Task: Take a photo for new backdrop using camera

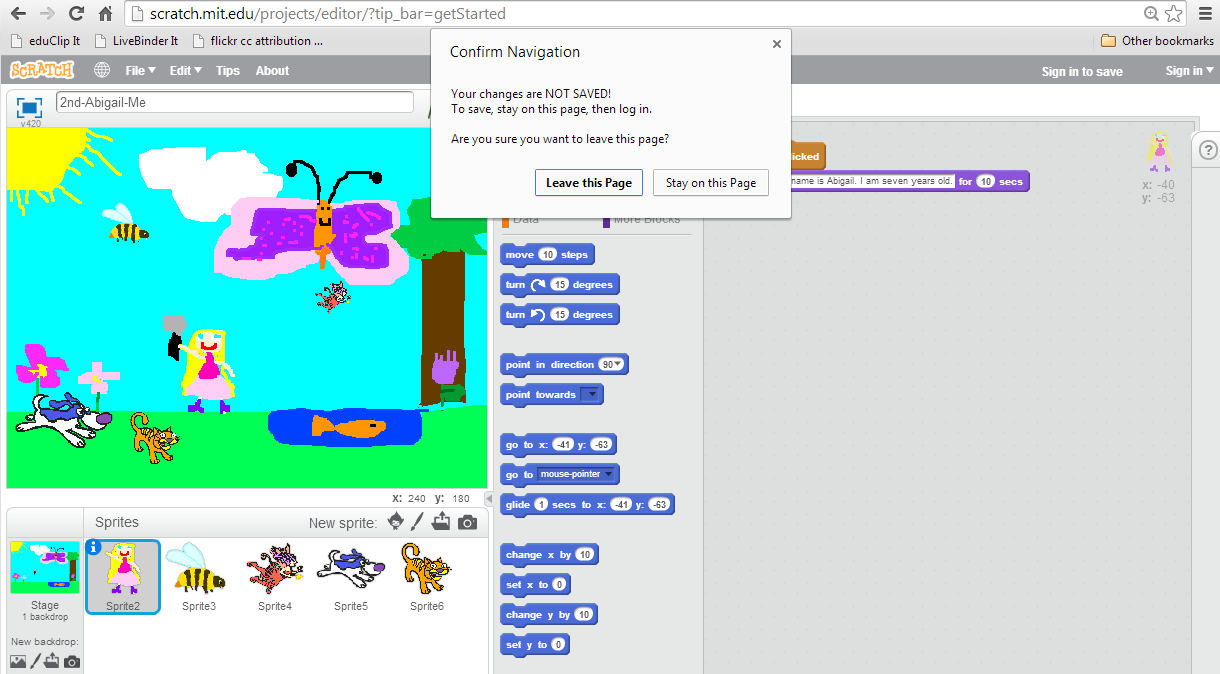Action: point(71,661)
